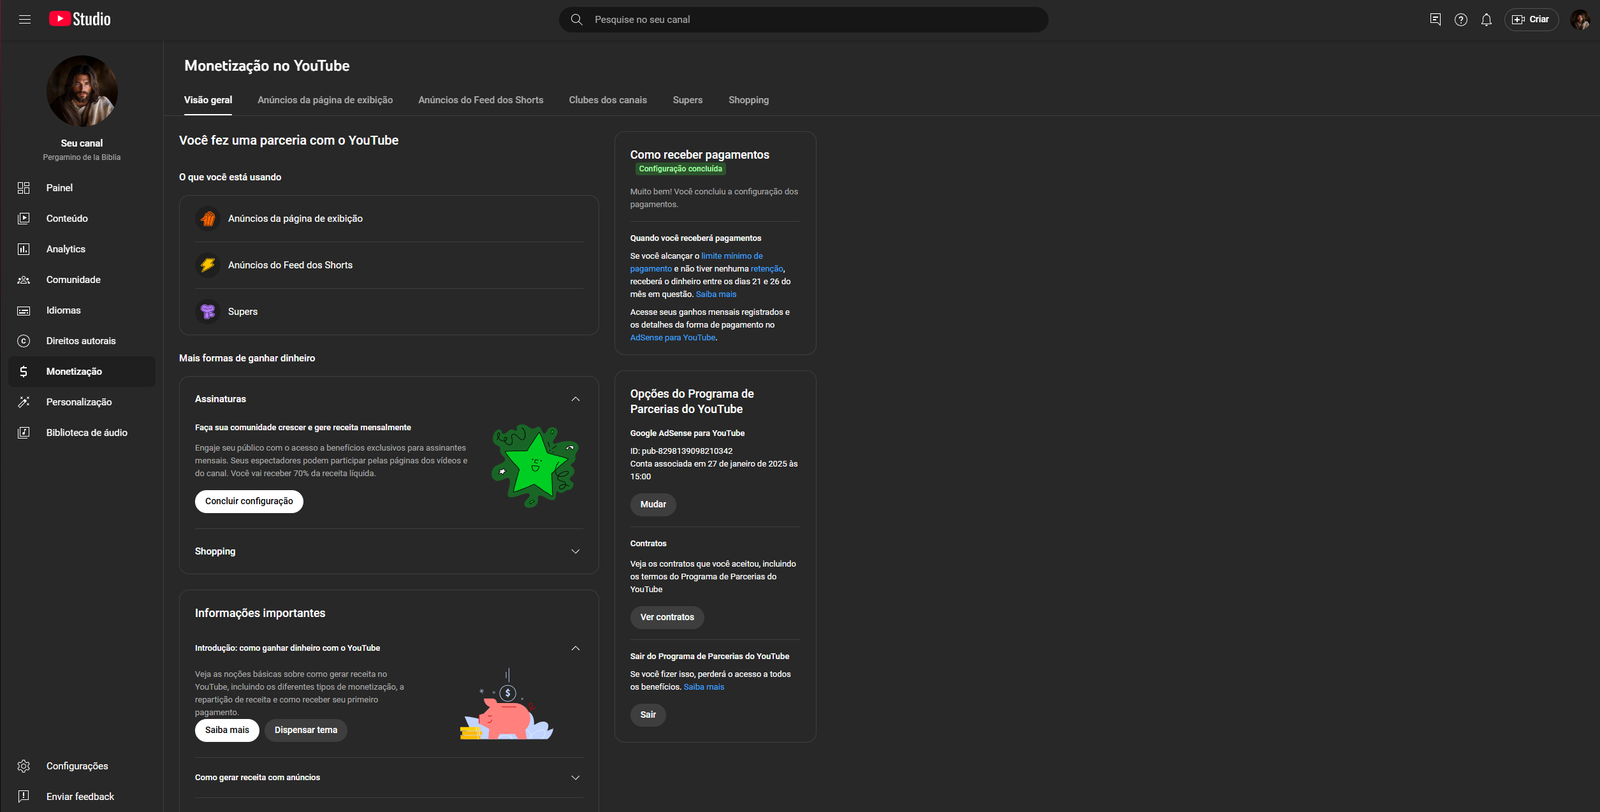
Task: Click Mudar AdSense account button
Action: click(653, 505)
